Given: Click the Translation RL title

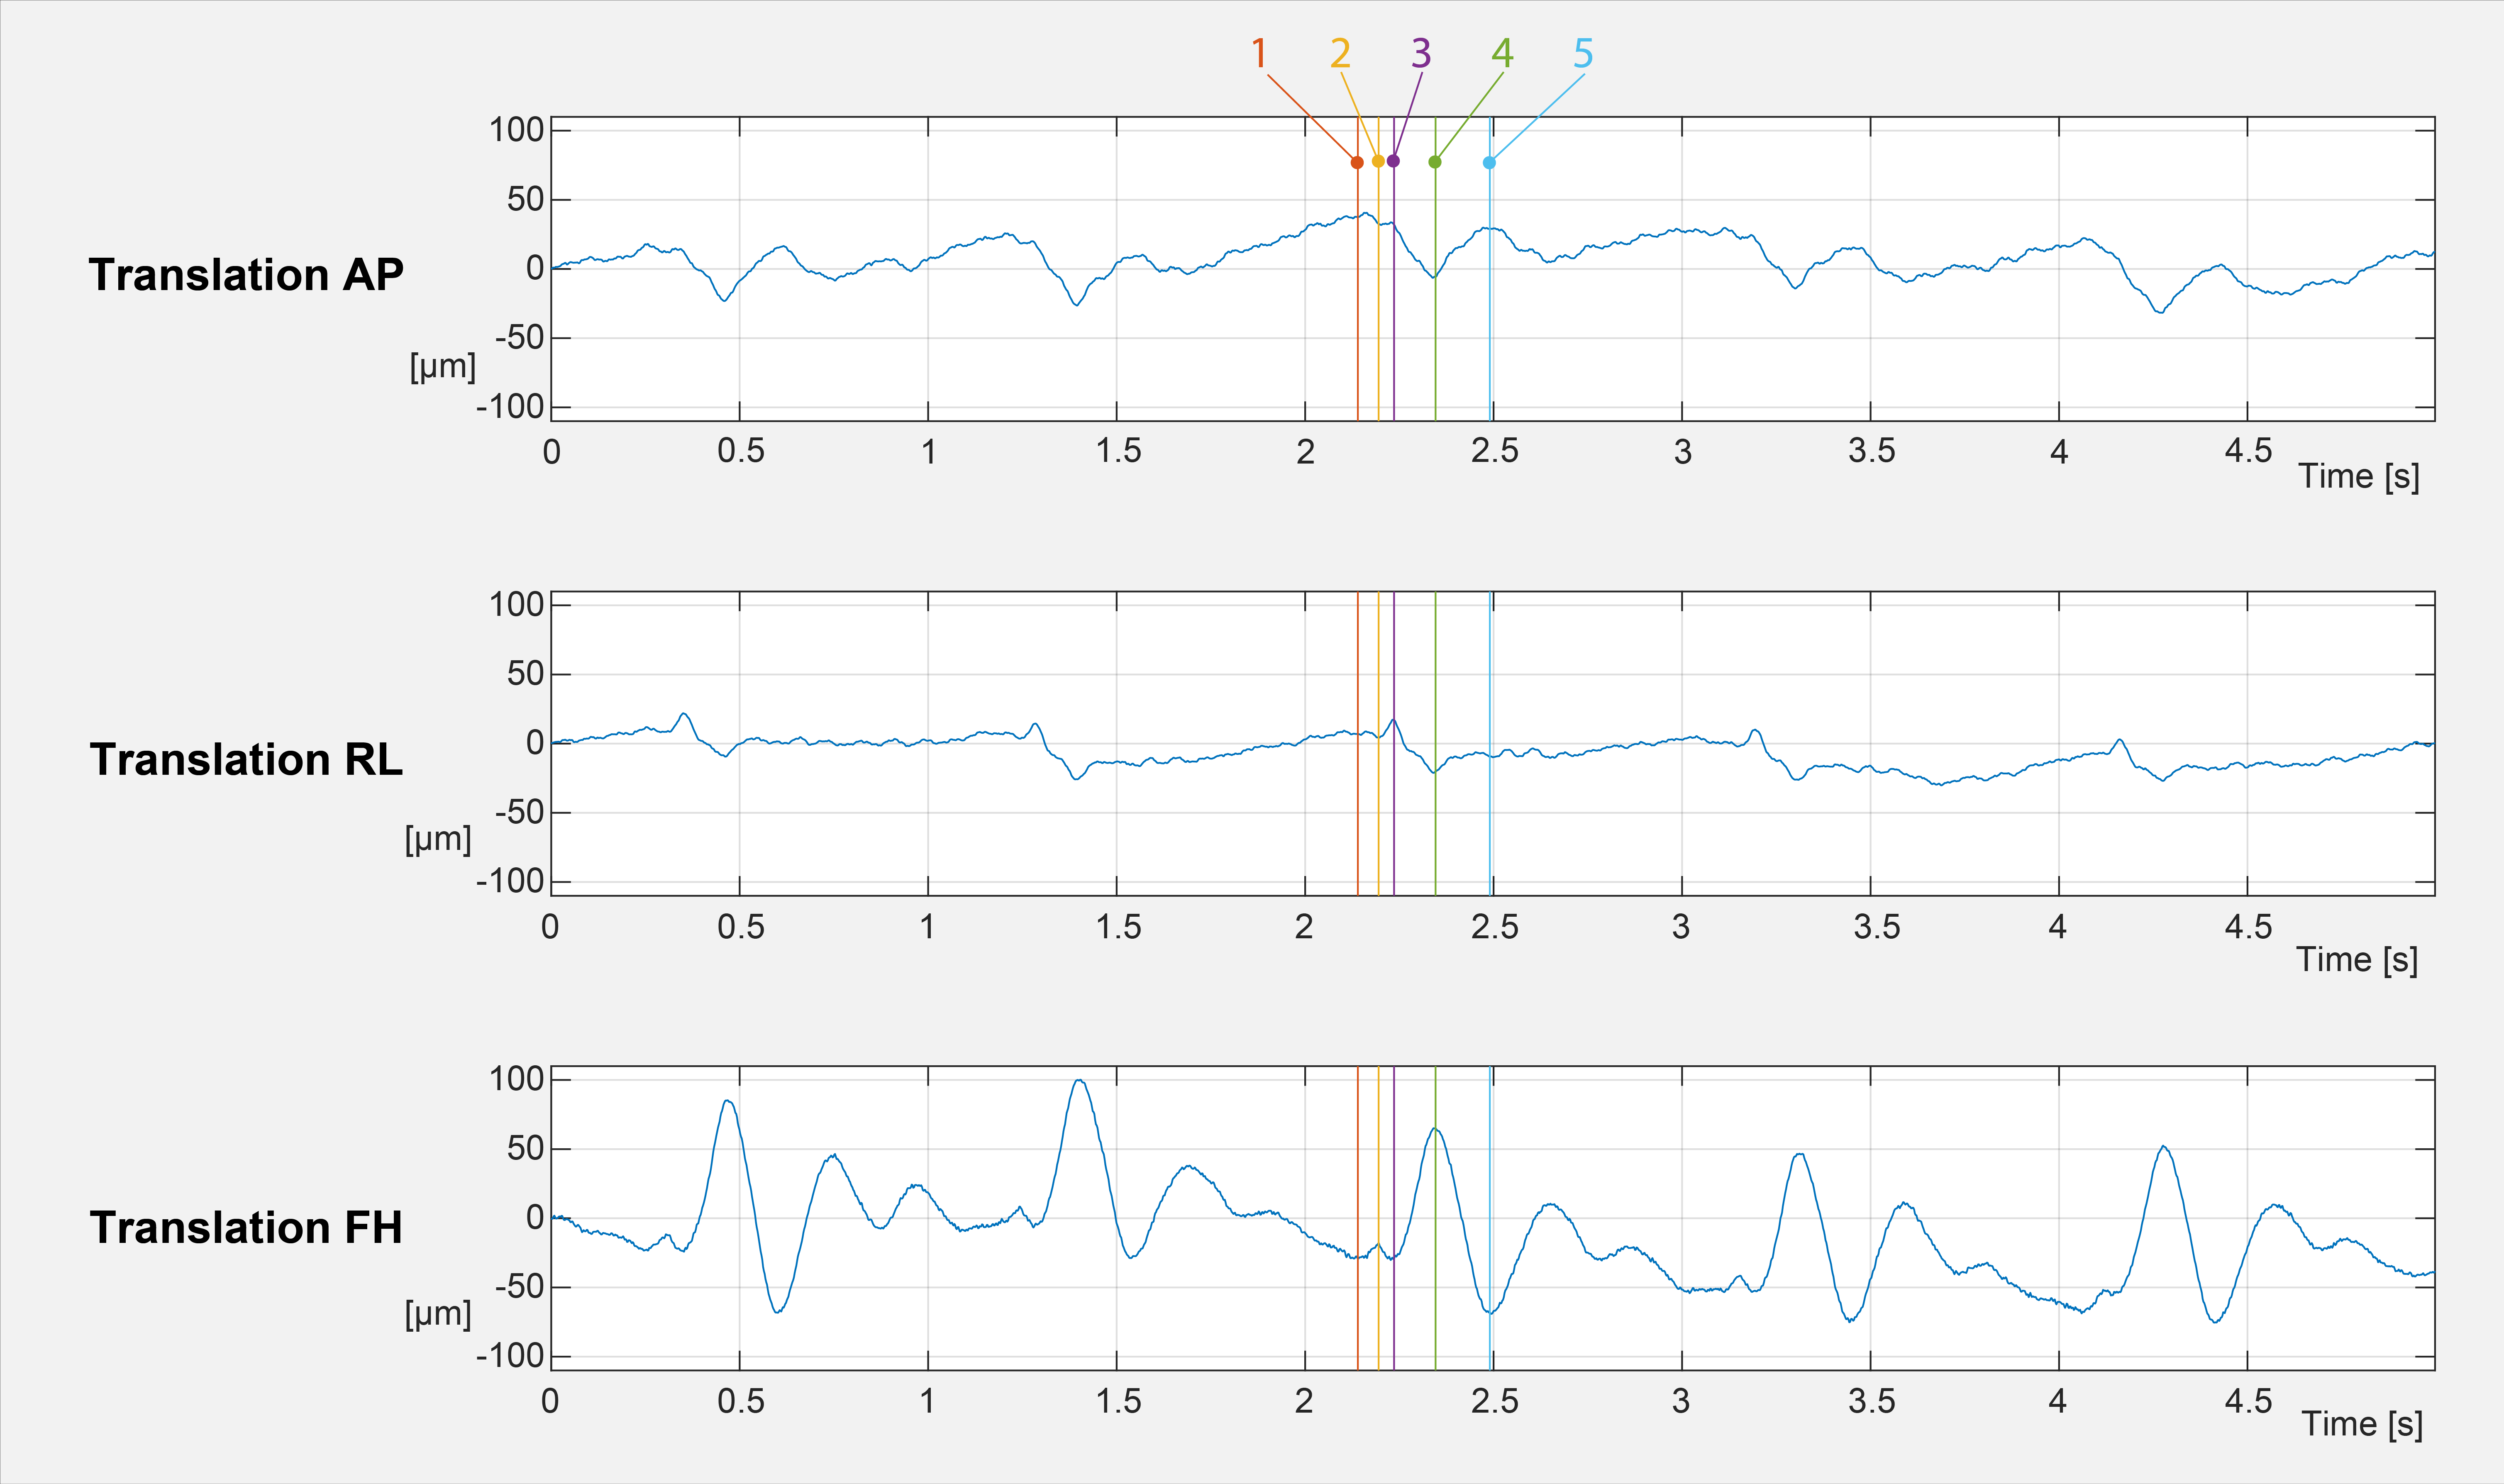Looking at the screenshot, I should click(x=246, y=760).
